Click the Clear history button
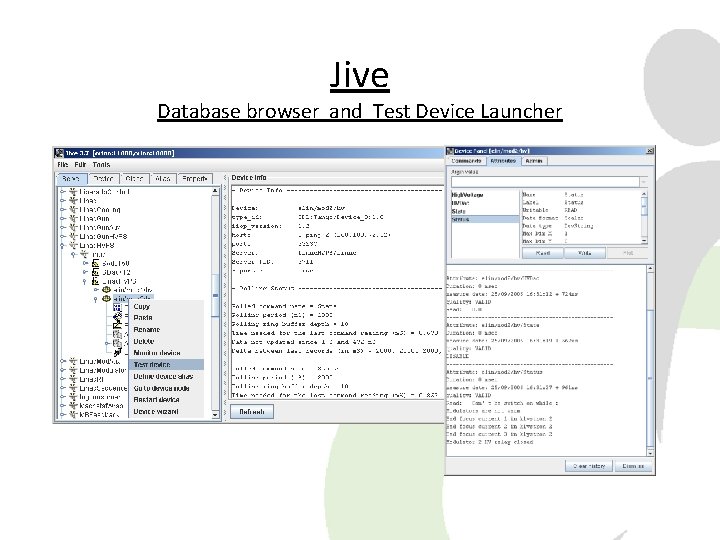 [589, 466]
